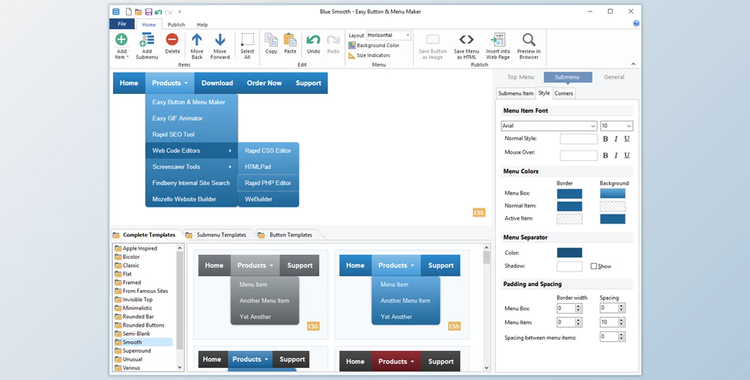
Task: Click Save Button as Image icon
Action: [x=432, y=40]
